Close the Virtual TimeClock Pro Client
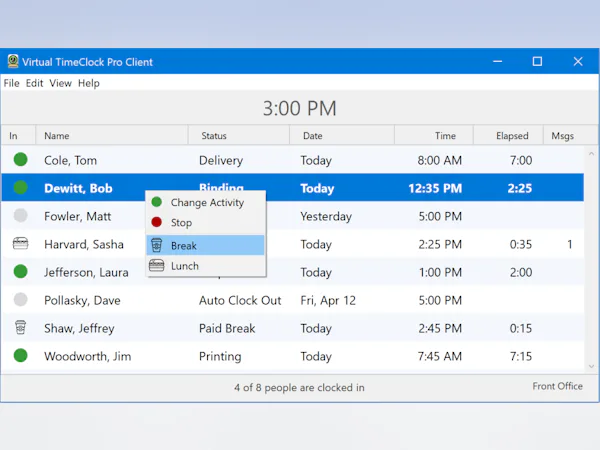 pyautogui.click(x=578, y=61)
